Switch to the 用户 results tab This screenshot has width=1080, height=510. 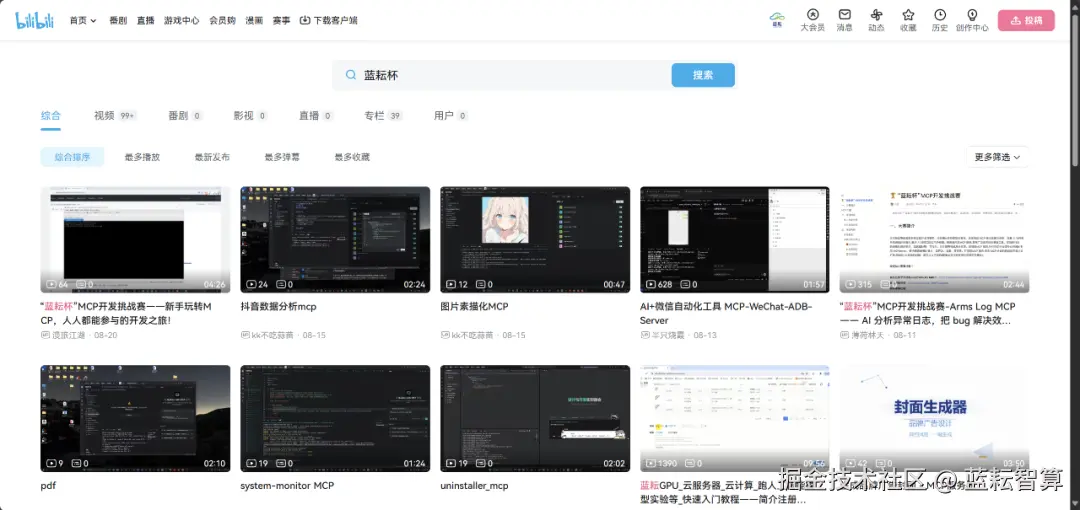click(x=450, y=116)
